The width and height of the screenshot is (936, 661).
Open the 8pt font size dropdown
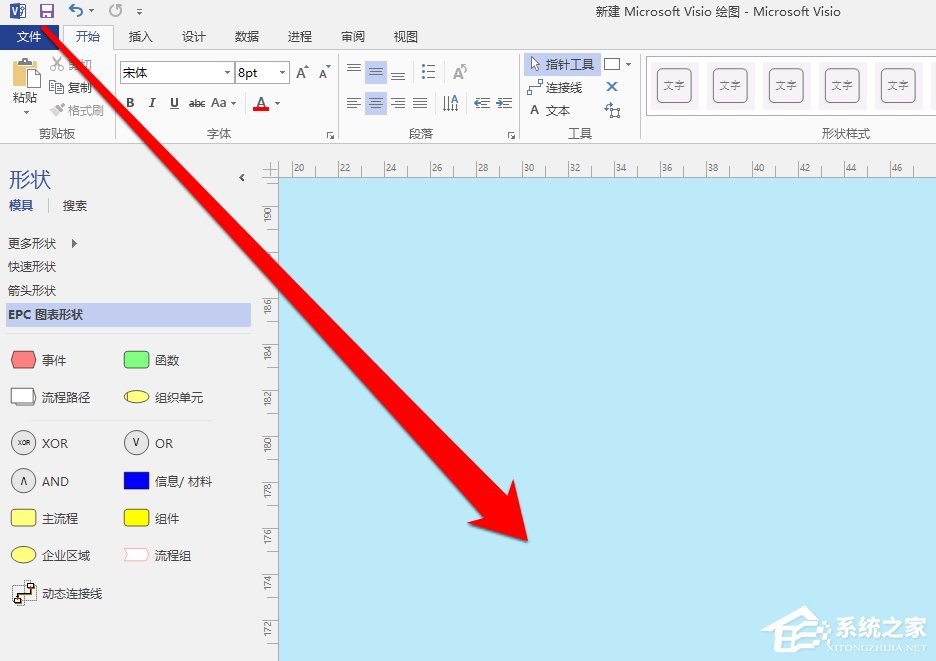coord(281,72)
